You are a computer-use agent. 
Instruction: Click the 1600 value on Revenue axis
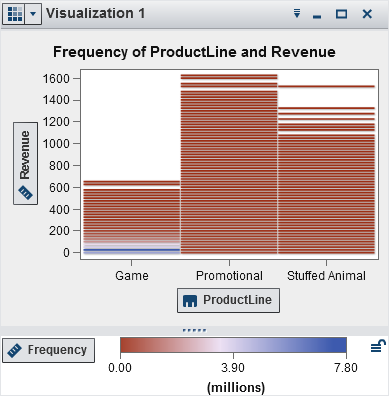pos(56,79)
